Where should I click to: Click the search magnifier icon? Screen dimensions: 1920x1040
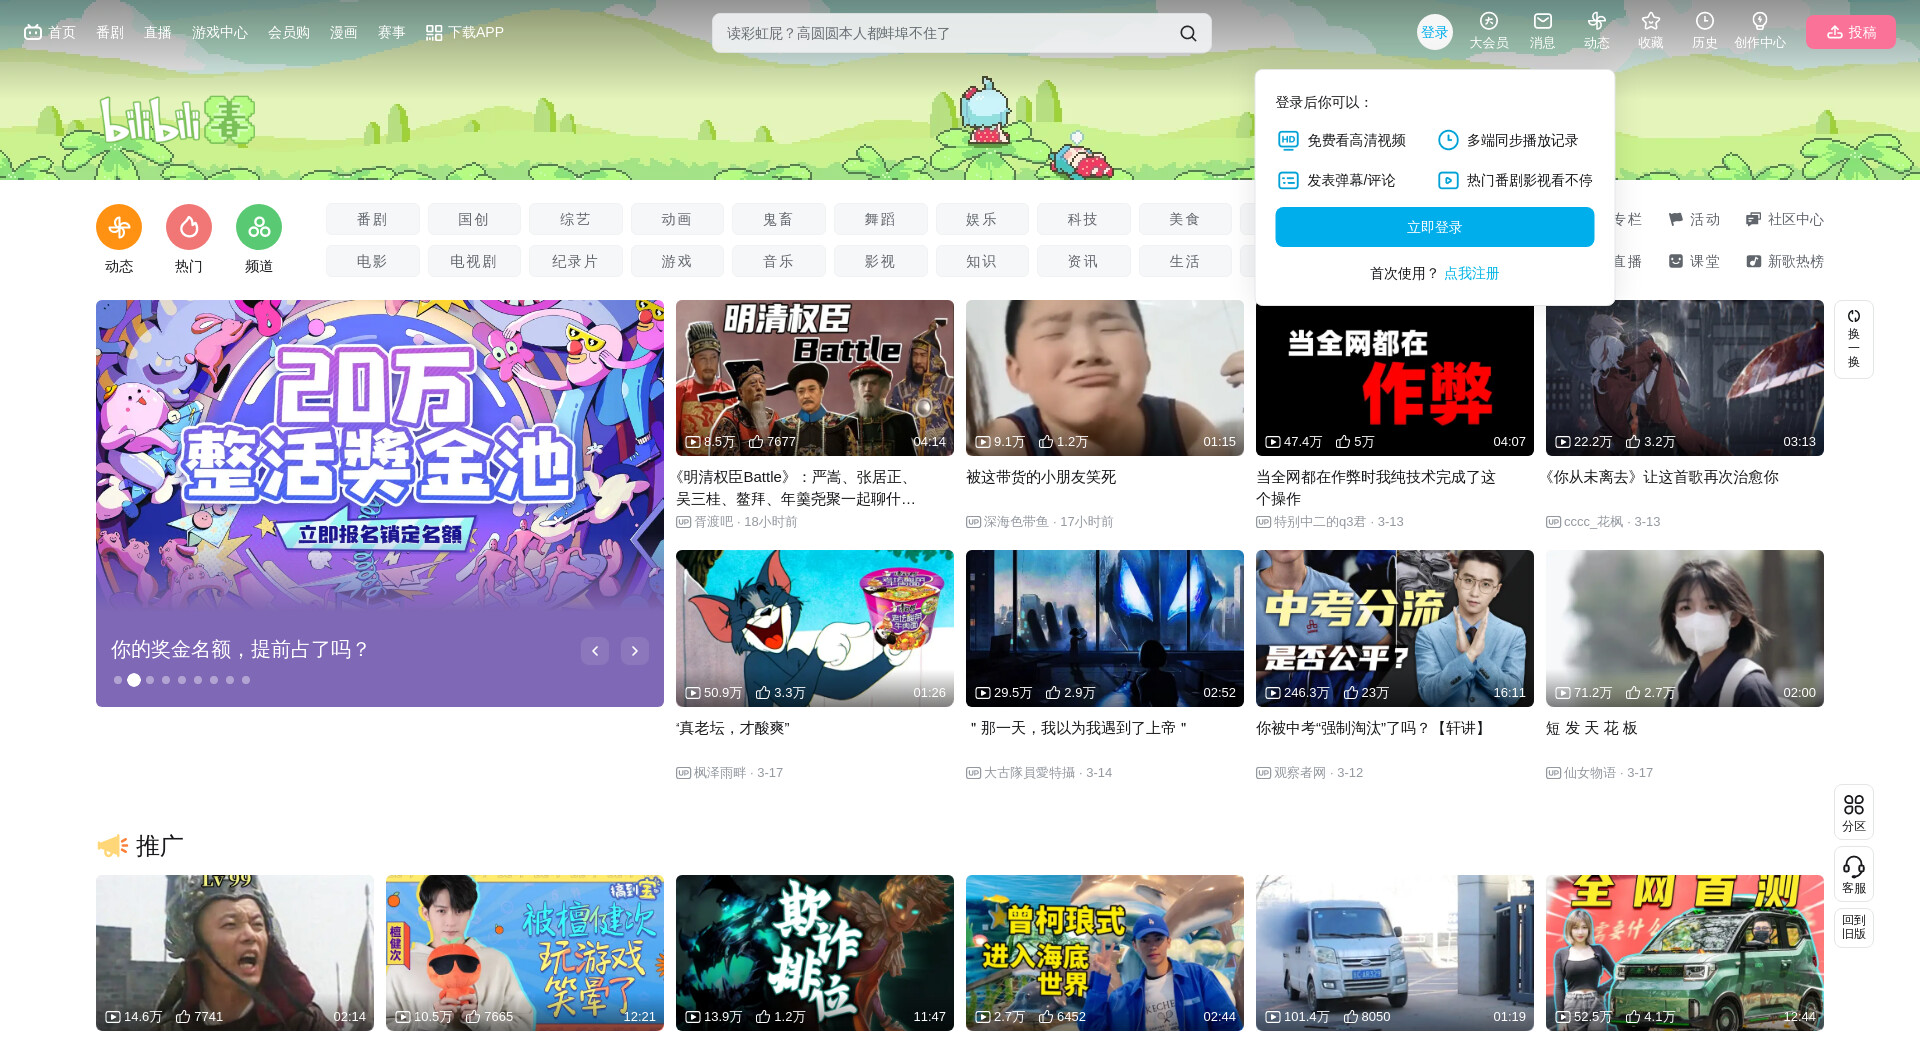click(1187, 33)
